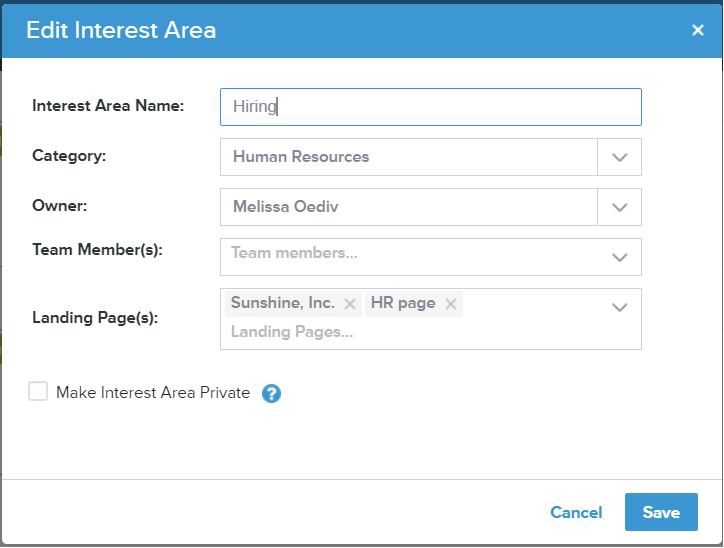Enable the Make Interest Area Private checkbox
724x548 pixels.
click(x=38, y=392)
